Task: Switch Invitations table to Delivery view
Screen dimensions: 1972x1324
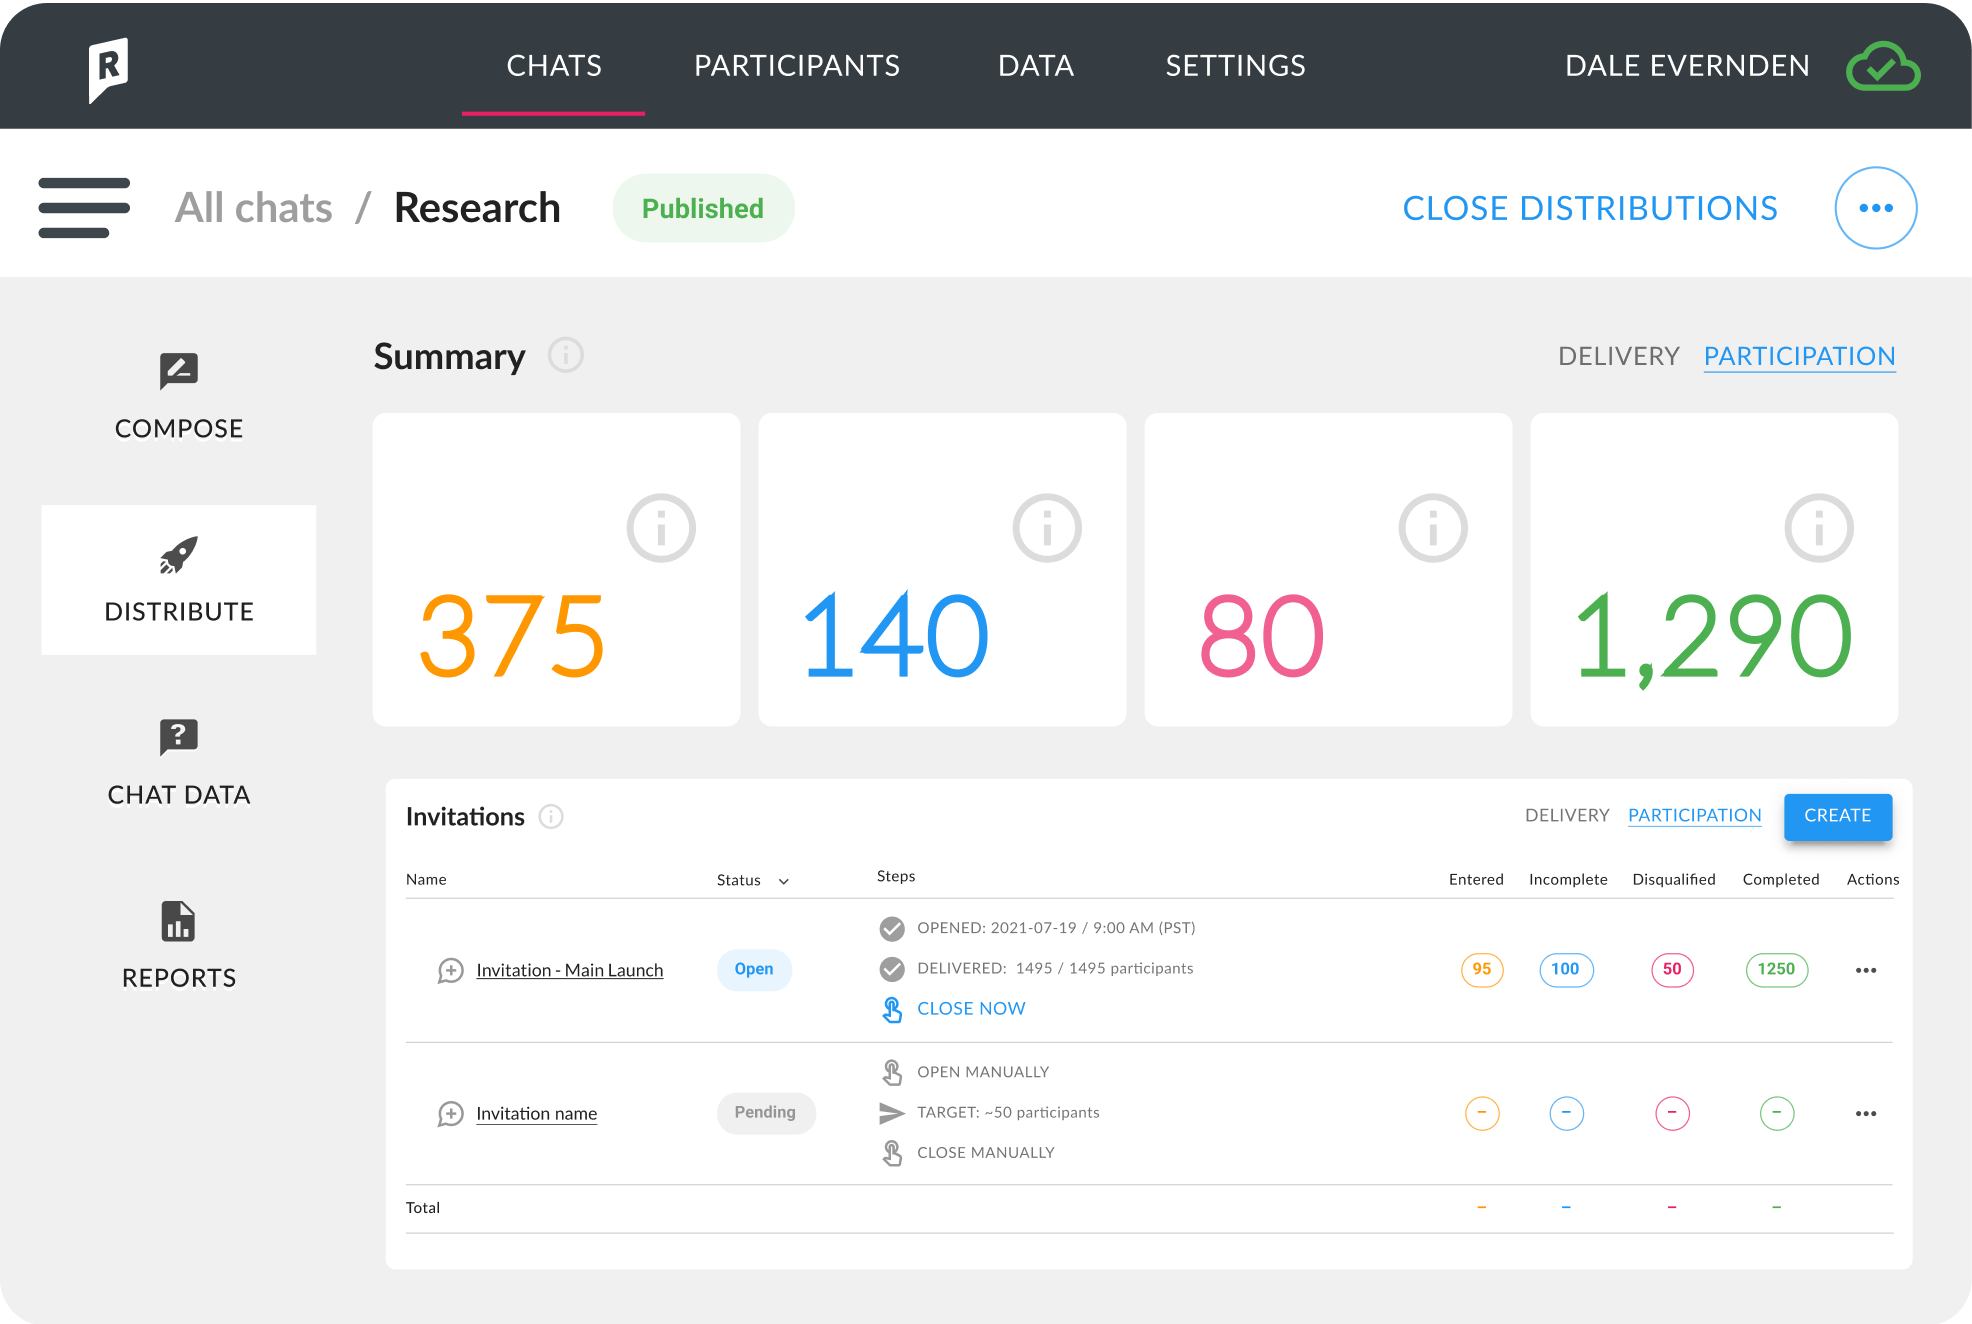Action: coord(1566,815)
